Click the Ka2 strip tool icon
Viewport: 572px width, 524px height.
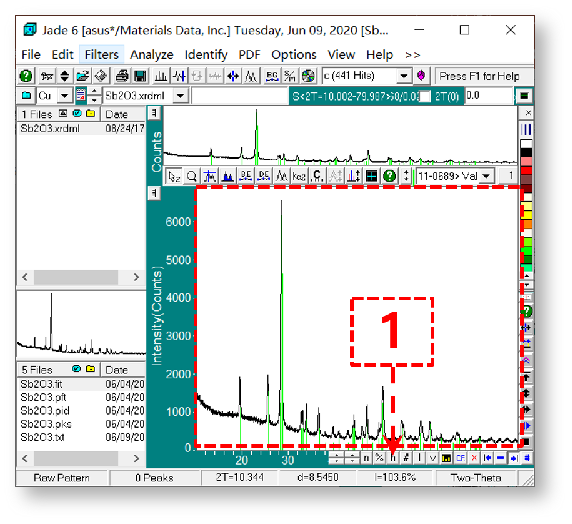[x=299, y=176]
